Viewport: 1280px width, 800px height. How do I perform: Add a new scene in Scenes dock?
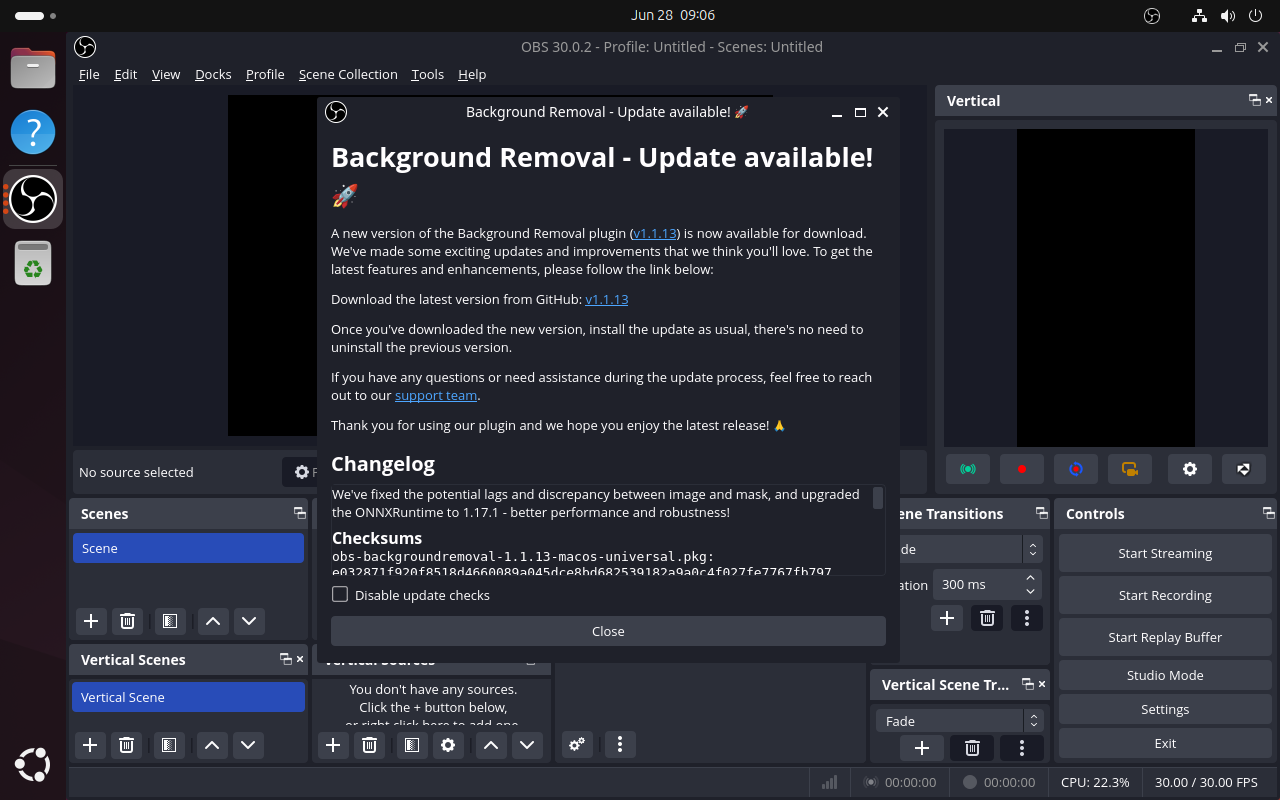(x=91, y=621)
